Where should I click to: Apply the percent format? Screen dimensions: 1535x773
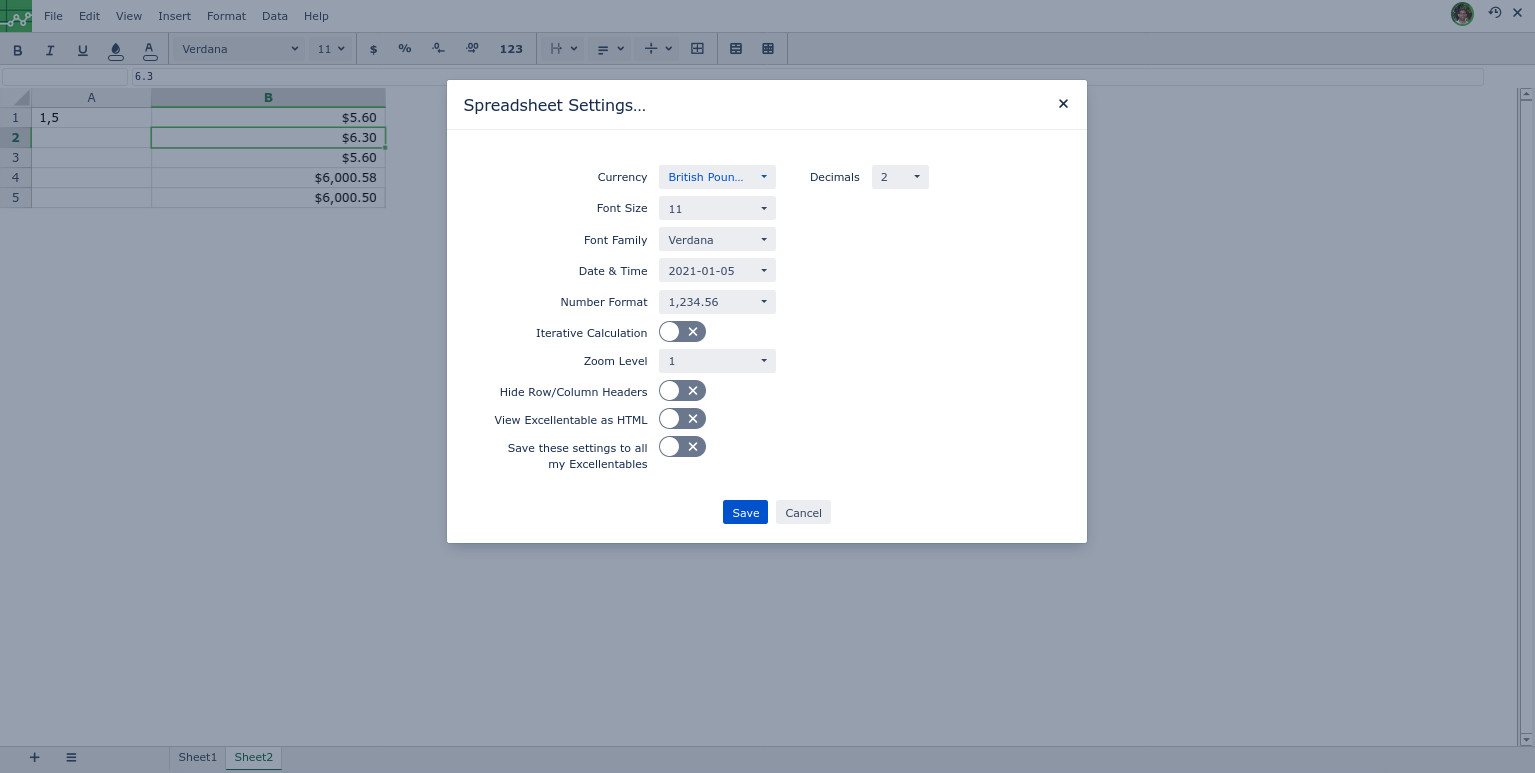405,49
